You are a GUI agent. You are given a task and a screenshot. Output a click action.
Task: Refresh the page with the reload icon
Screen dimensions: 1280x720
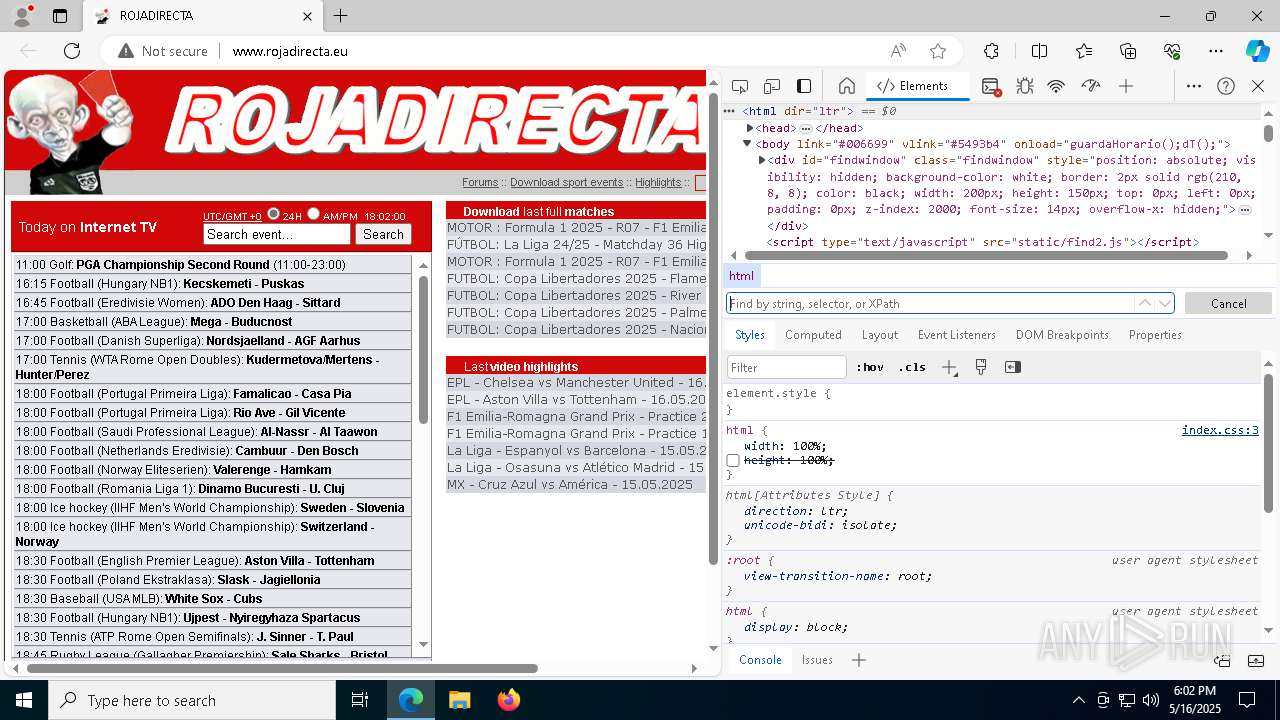(72, 51)
